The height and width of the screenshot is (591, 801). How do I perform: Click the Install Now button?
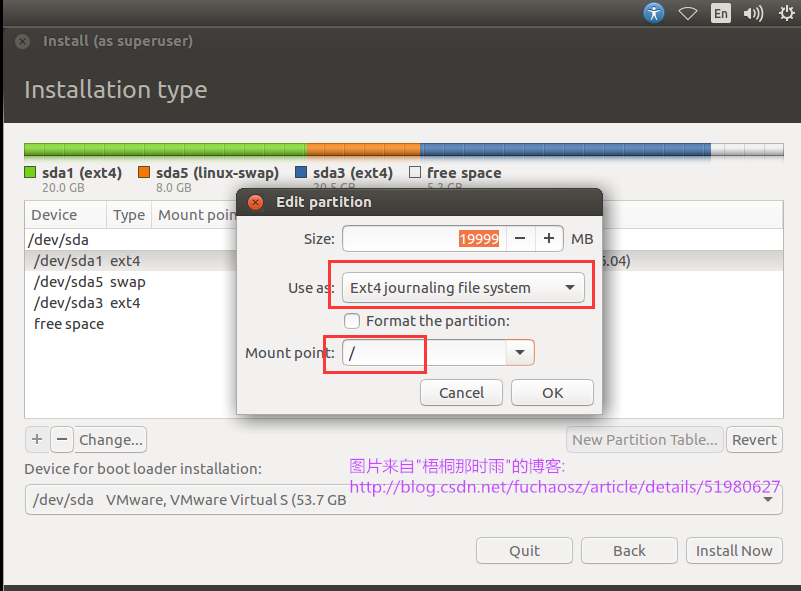pyautogui.click(x=734, y=550)
